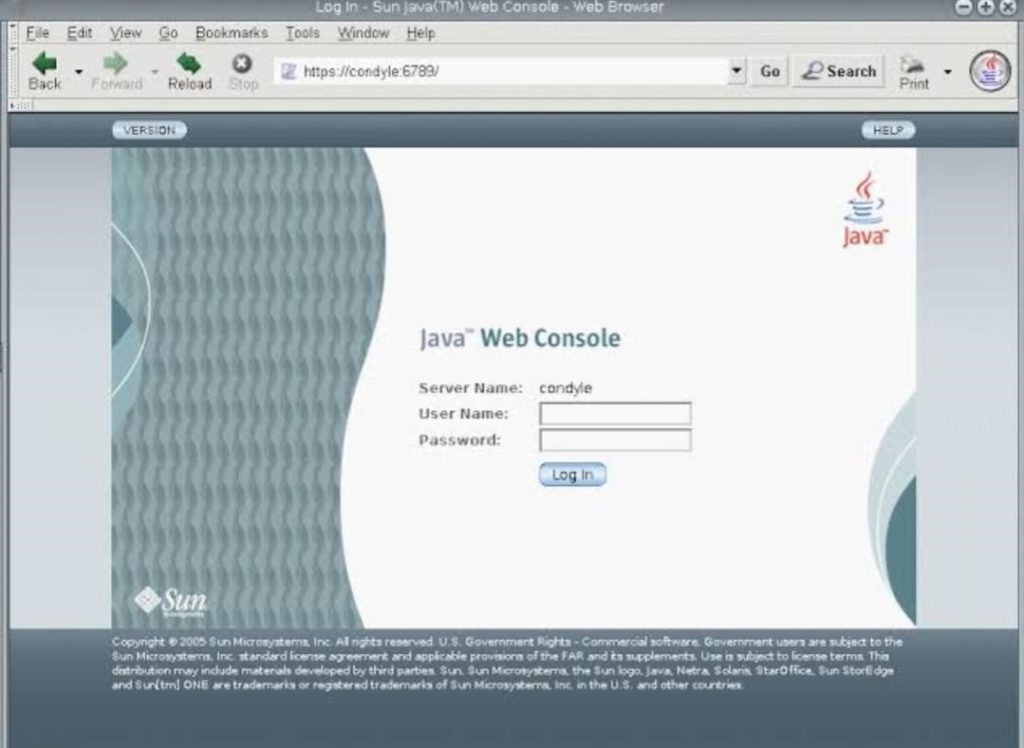Screen dimensions: 1024x748
Task: Click the Back navigation arrow icon
Action: [44, 65]
